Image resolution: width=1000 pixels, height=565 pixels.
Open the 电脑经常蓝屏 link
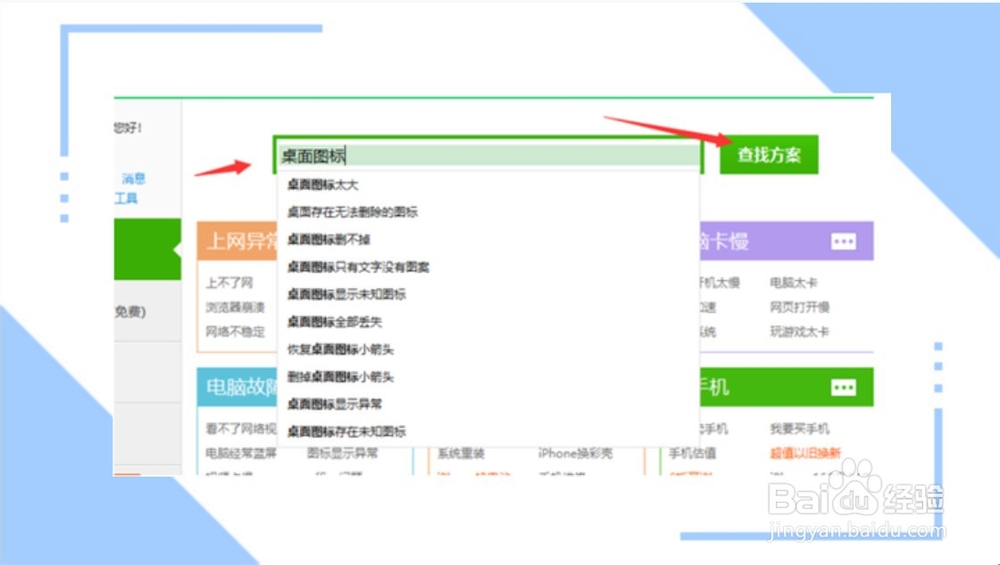point(241,453)
